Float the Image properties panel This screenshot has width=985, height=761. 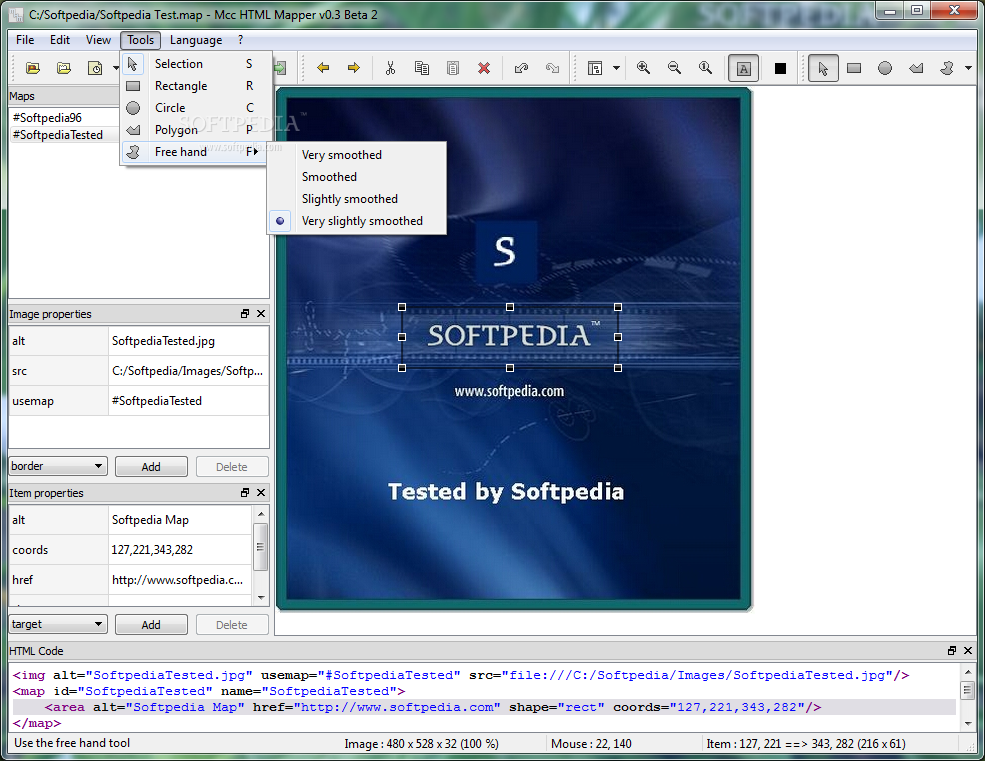click(245, 314)
